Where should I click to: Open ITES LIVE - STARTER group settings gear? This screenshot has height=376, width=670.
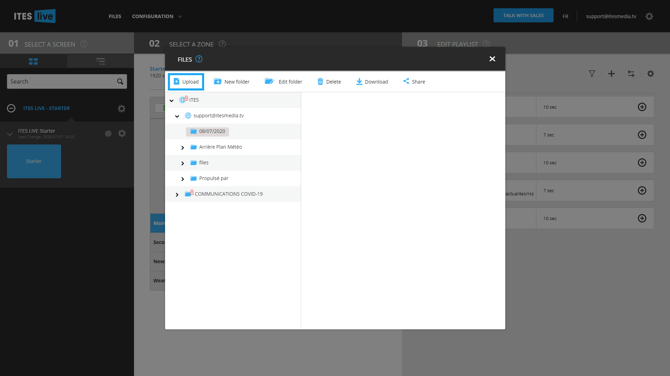tap(121, 109)
